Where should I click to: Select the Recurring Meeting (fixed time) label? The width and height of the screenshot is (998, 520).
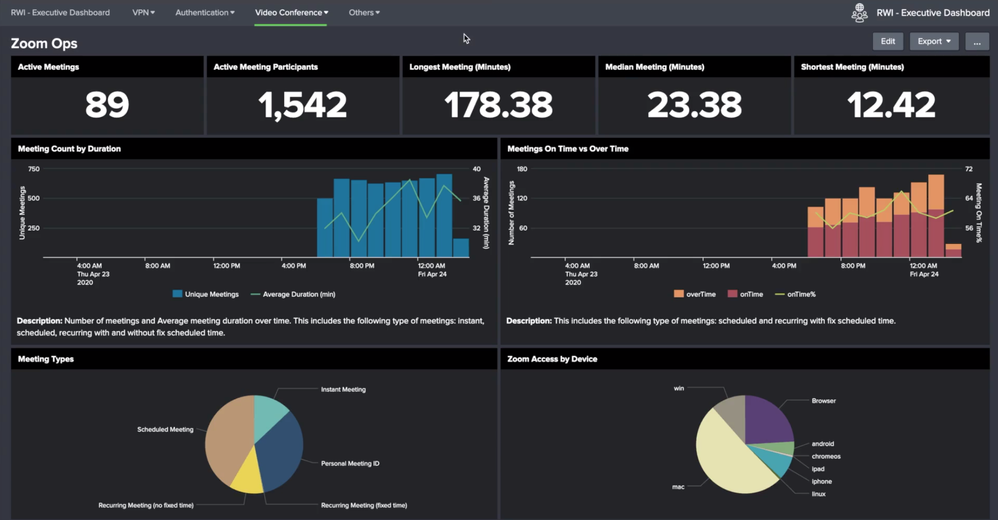click(364, 505)
